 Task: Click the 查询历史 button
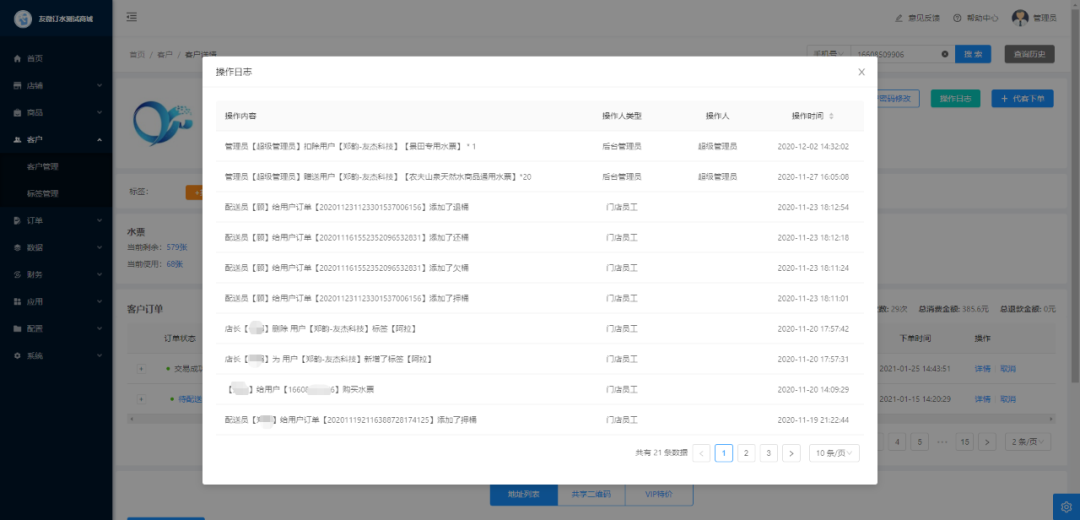pyautogui.click(x=1029, y=54)
